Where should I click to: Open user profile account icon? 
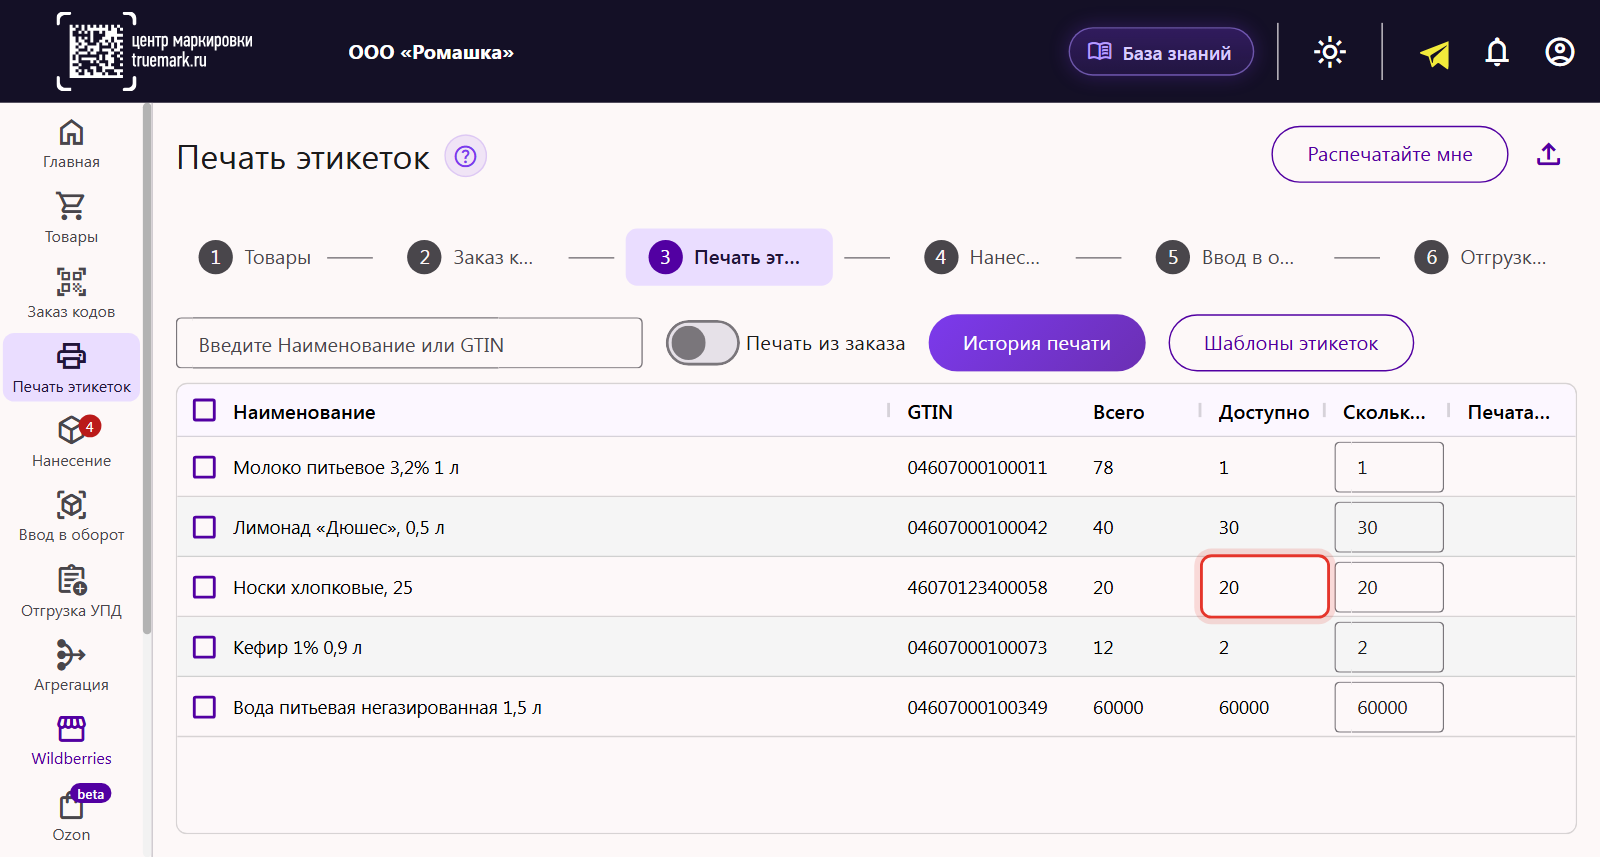[x=1560, y=52]
